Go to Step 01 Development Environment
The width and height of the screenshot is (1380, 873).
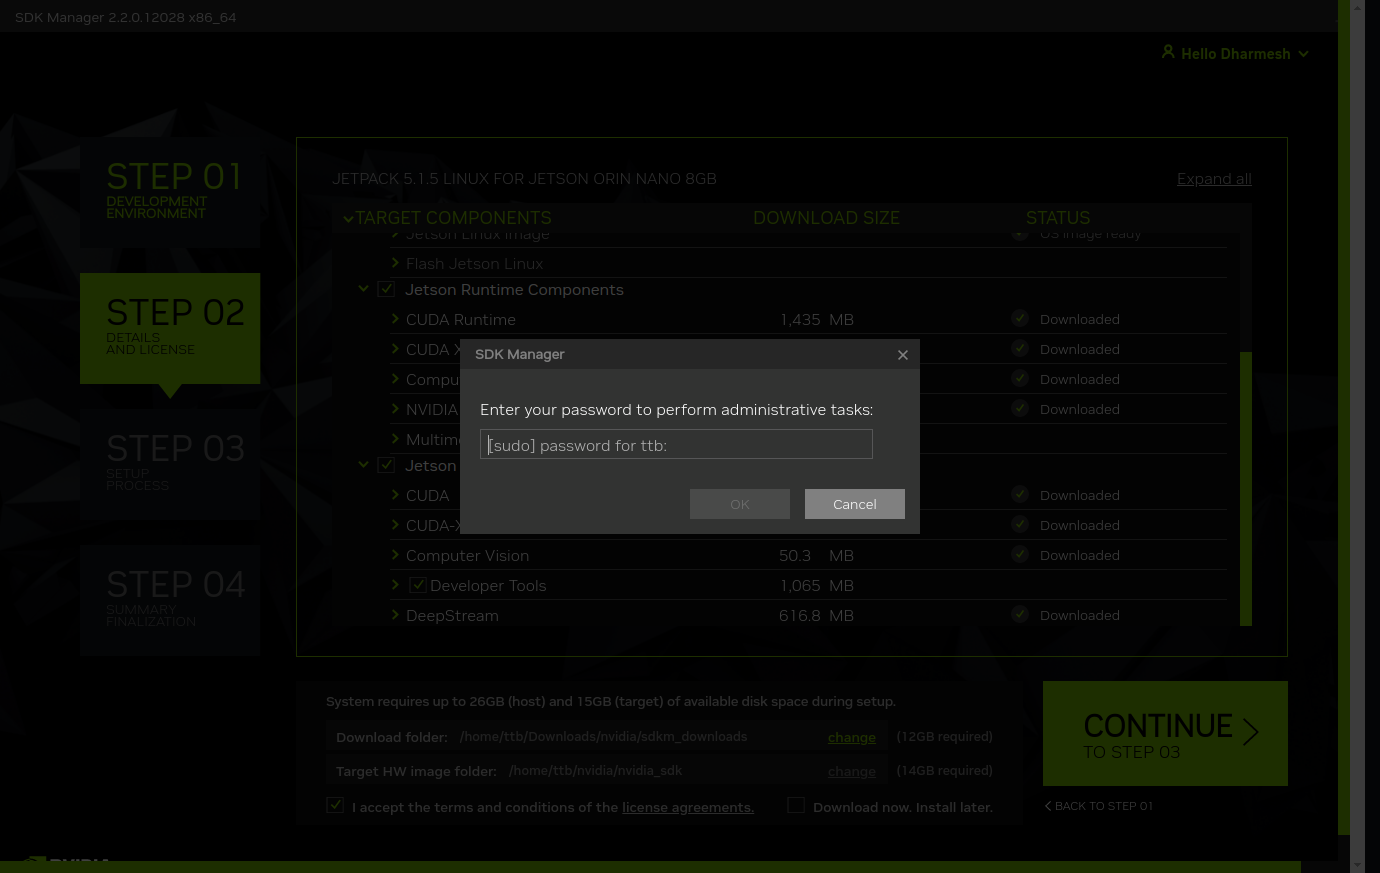pyautogui.click(x=170, y=192)
